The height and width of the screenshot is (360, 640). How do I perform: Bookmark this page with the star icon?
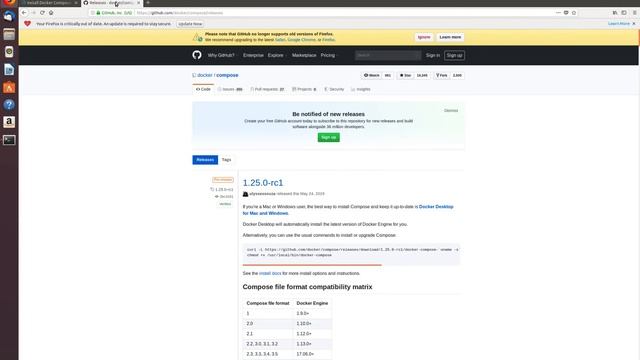(574, 13)
